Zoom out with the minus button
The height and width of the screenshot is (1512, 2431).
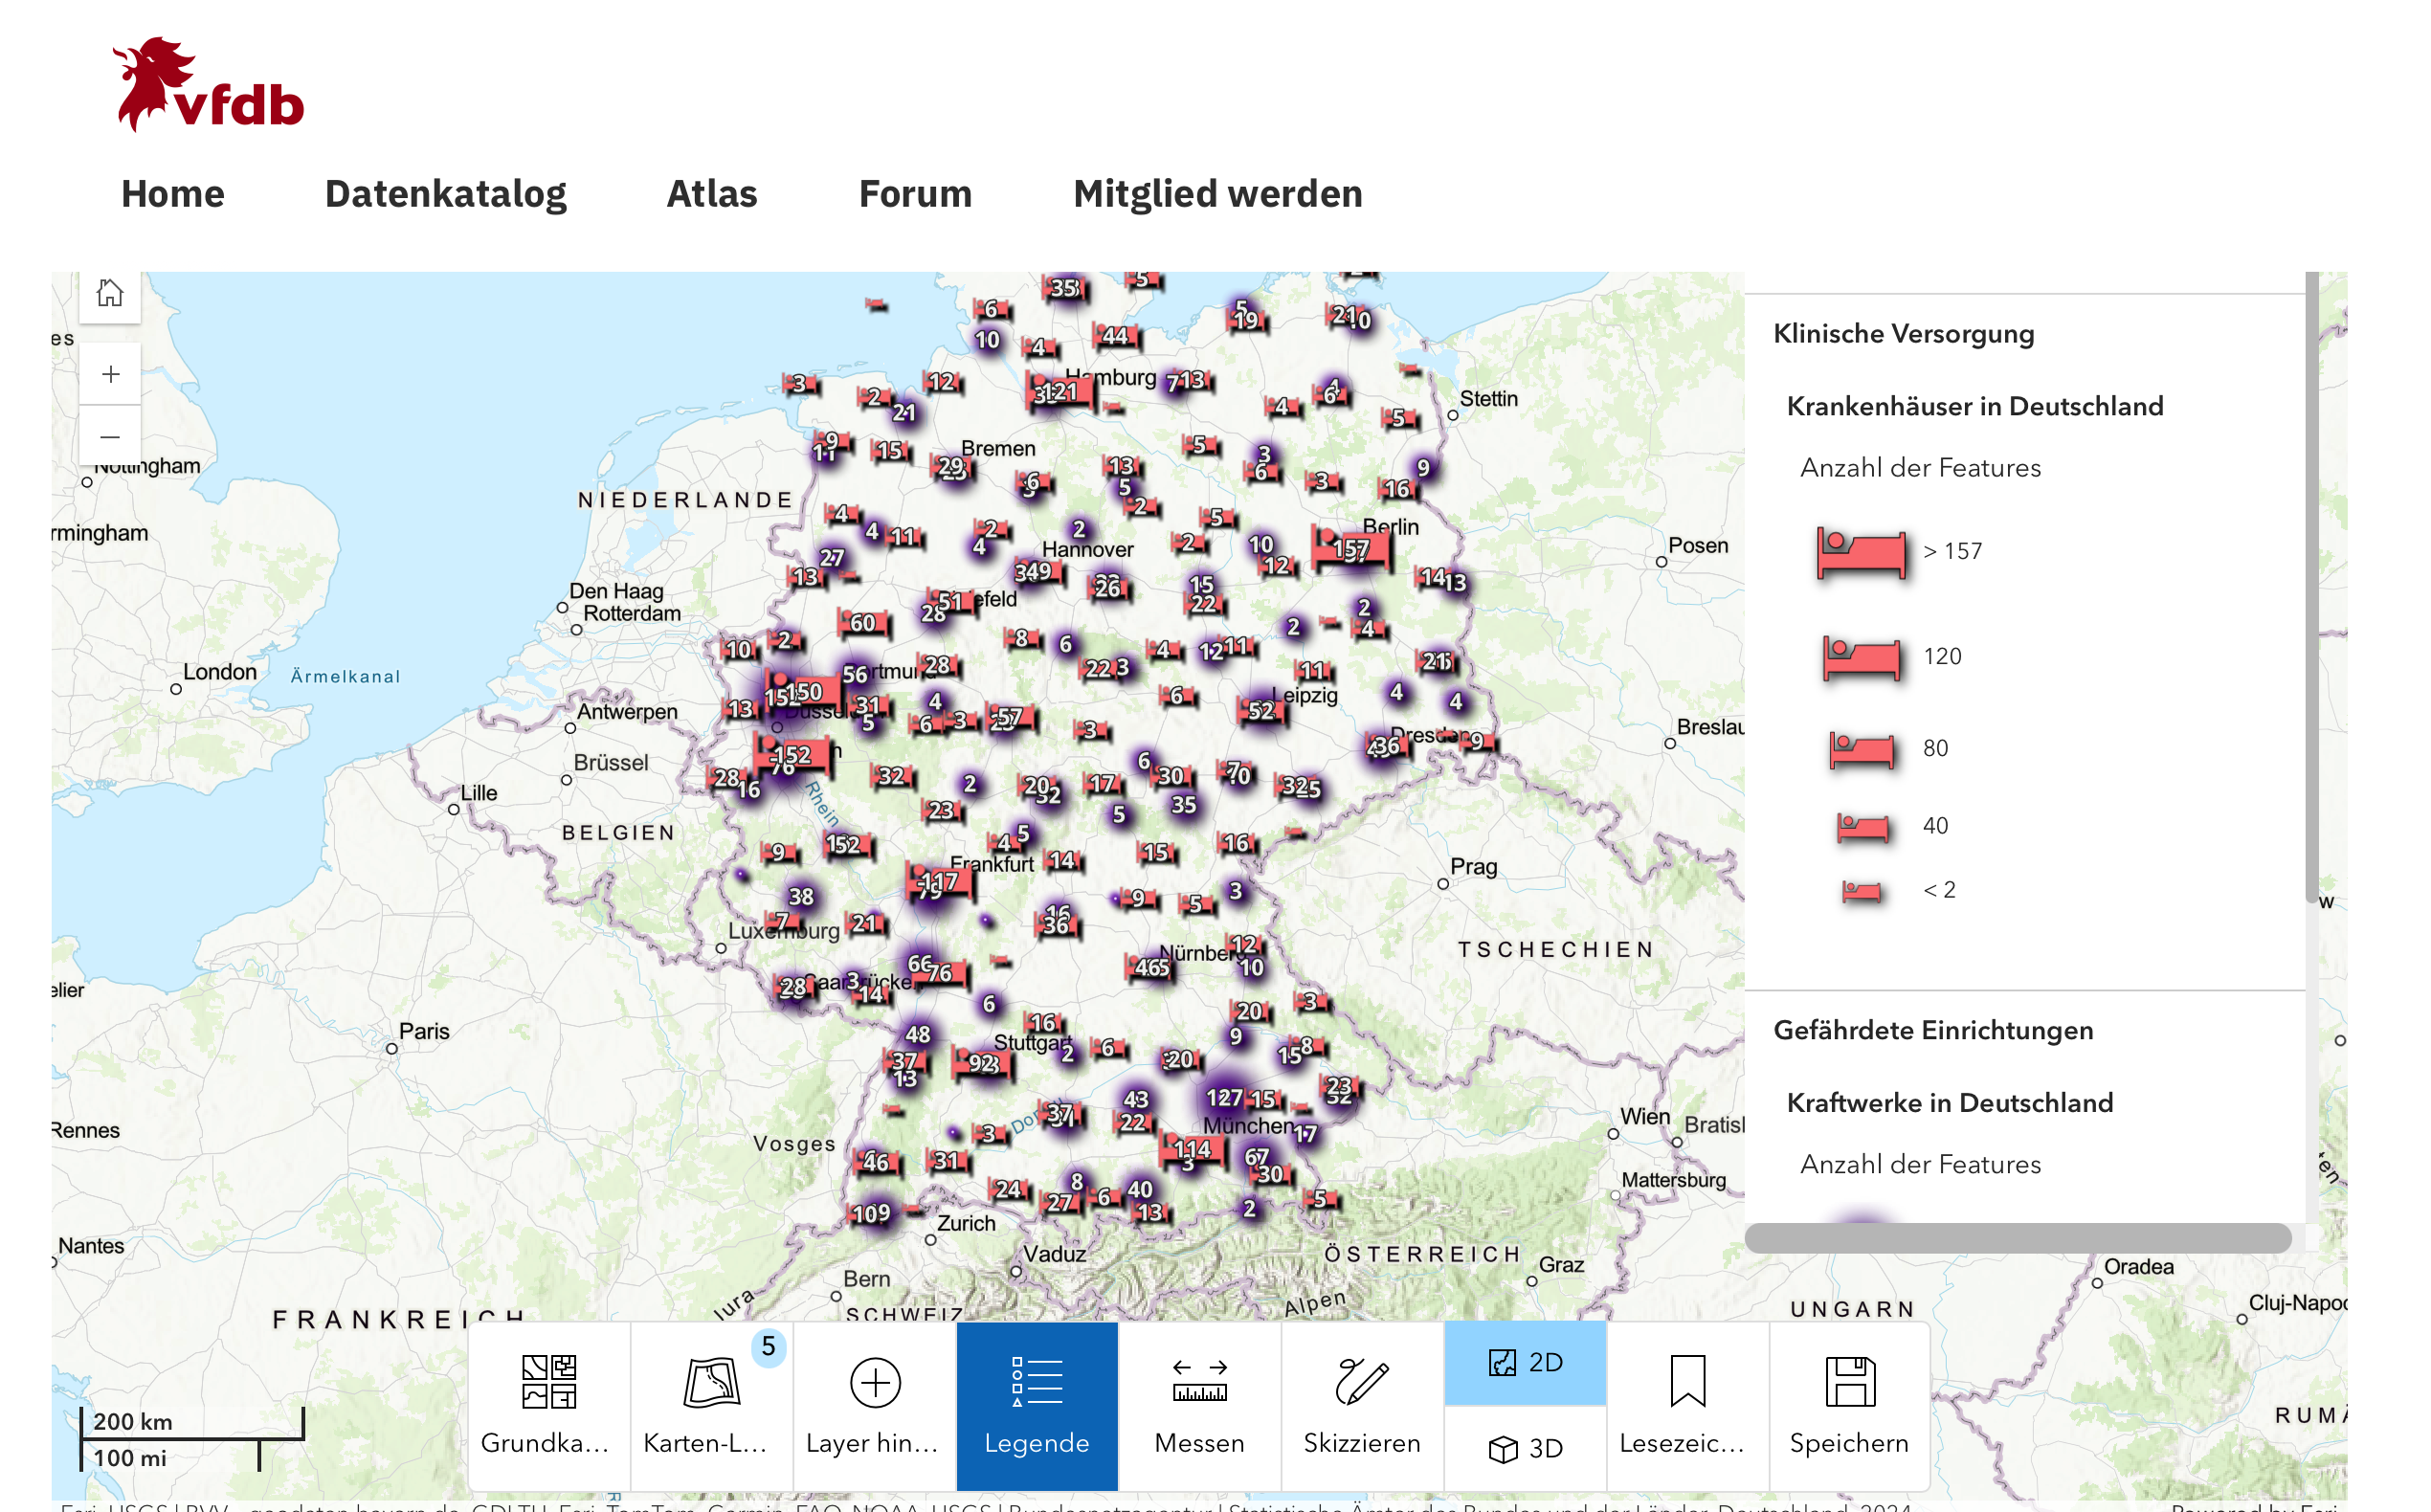(110, 437)
